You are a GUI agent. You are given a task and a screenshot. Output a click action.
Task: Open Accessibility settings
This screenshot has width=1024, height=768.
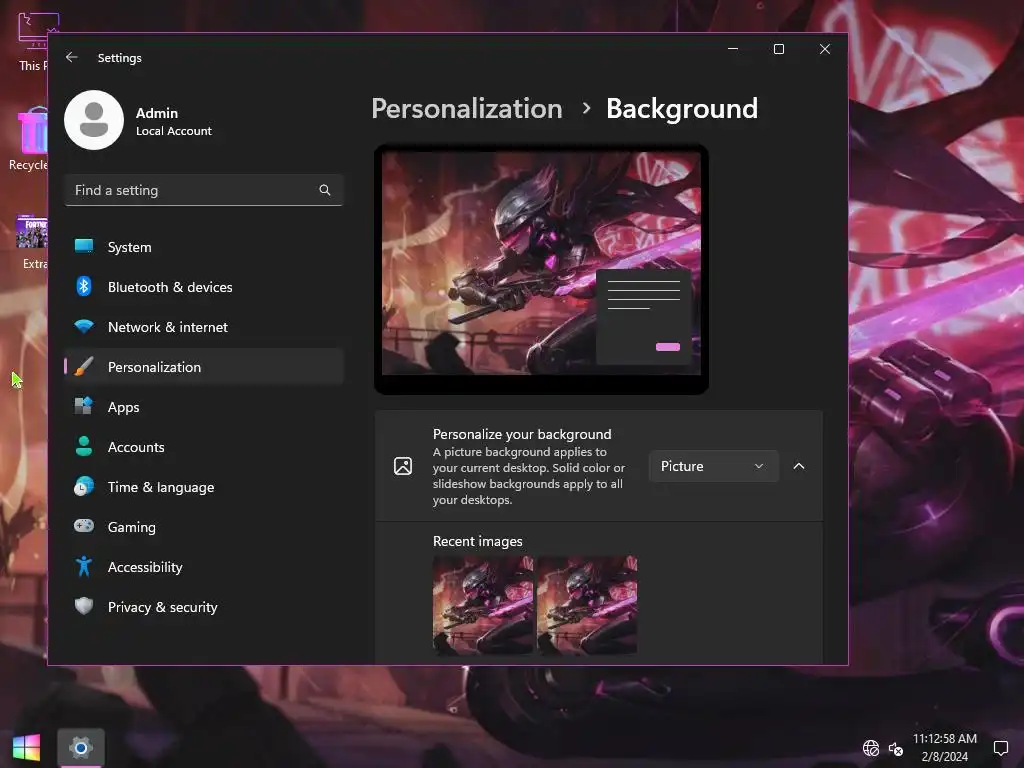pos(204,567)
